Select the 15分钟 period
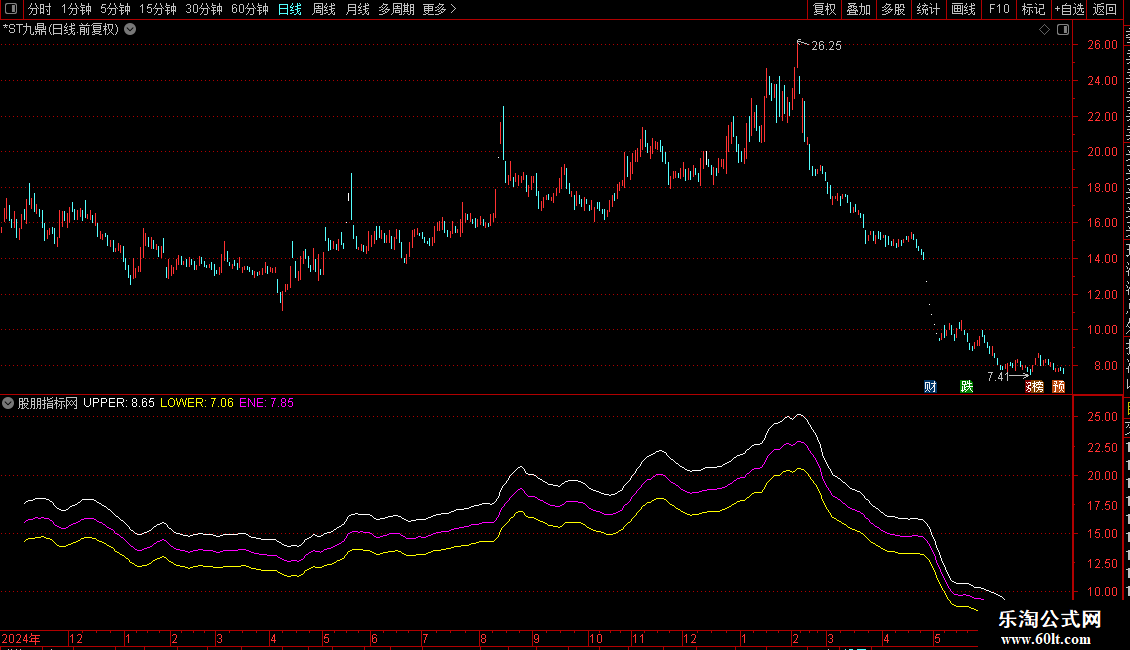Screen dimensions: 1130x650 pos(158,9)
